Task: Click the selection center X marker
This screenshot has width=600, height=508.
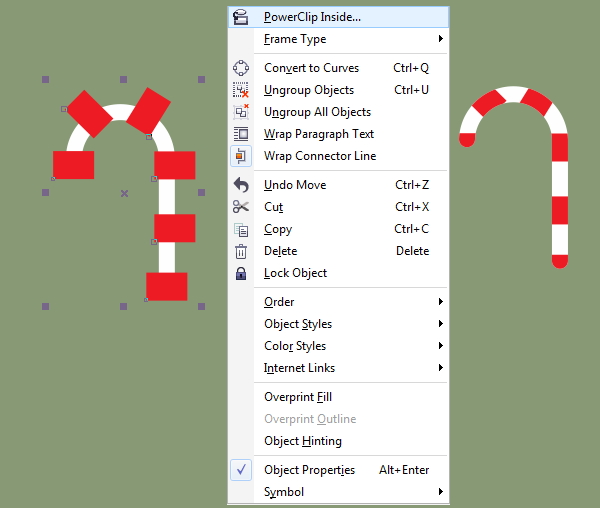Action: click(124, 194)
